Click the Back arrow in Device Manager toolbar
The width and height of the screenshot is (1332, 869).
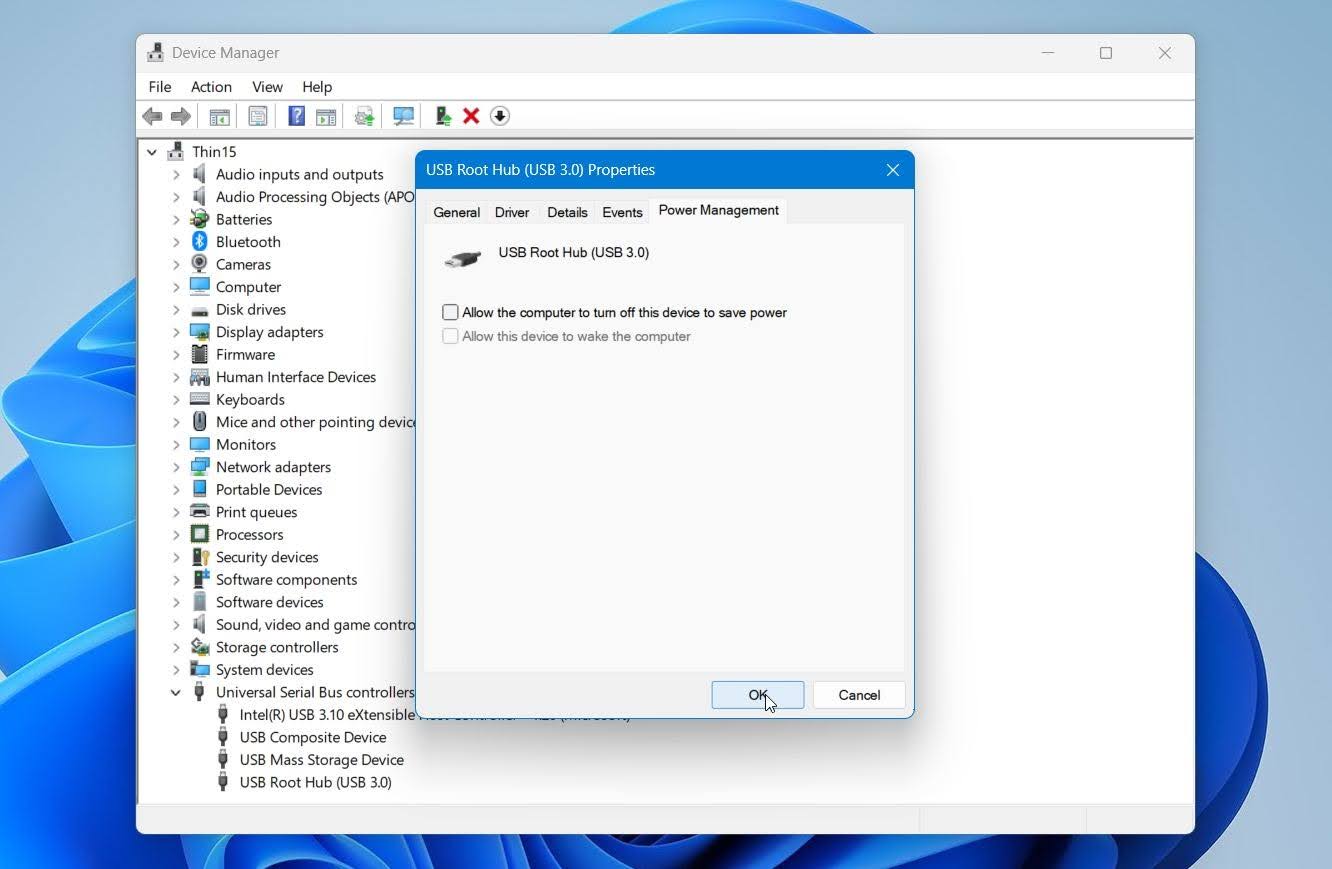click(x=152, y=116)
